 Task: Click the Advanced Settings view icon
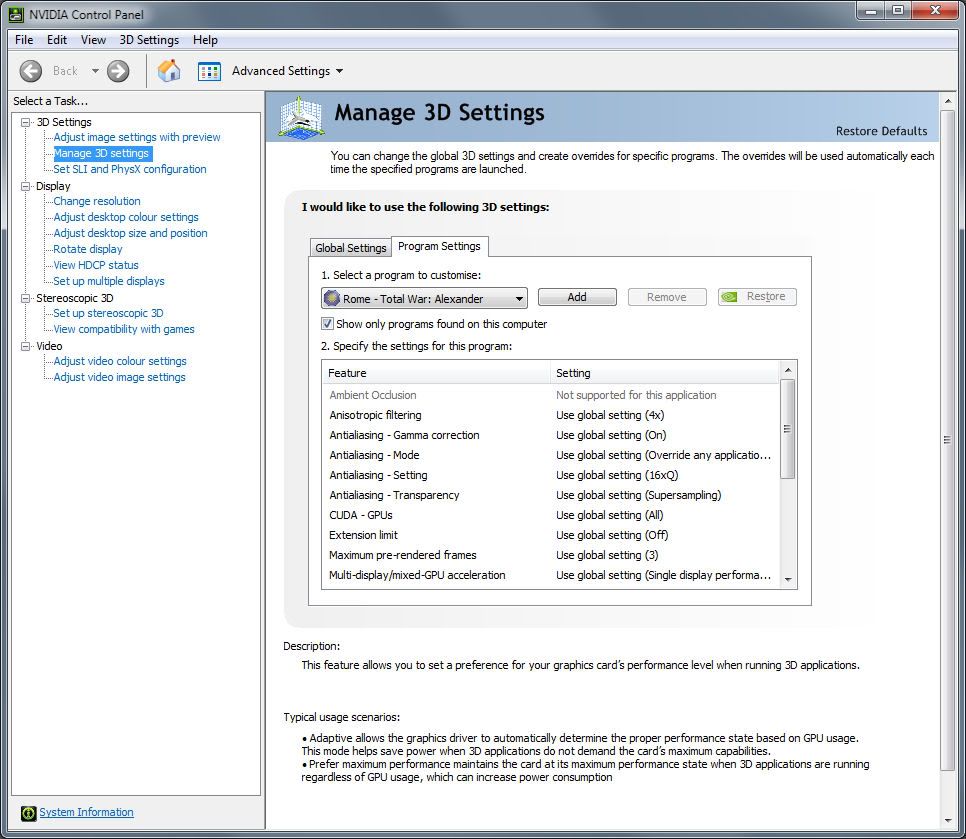pyautogui.click(x=209, y=71)
